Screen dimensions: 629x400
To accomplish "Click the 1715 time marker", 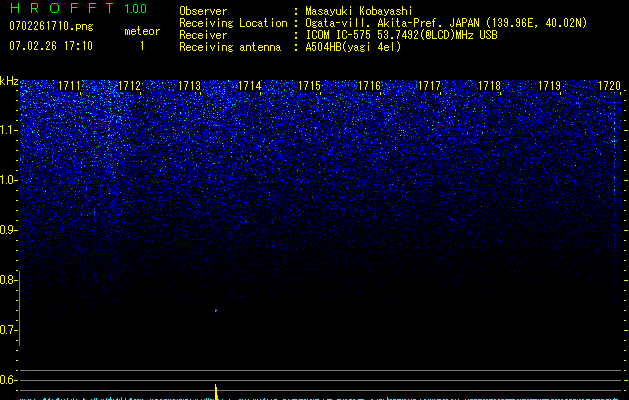I will pyautogui.click(x=310, y=86).
